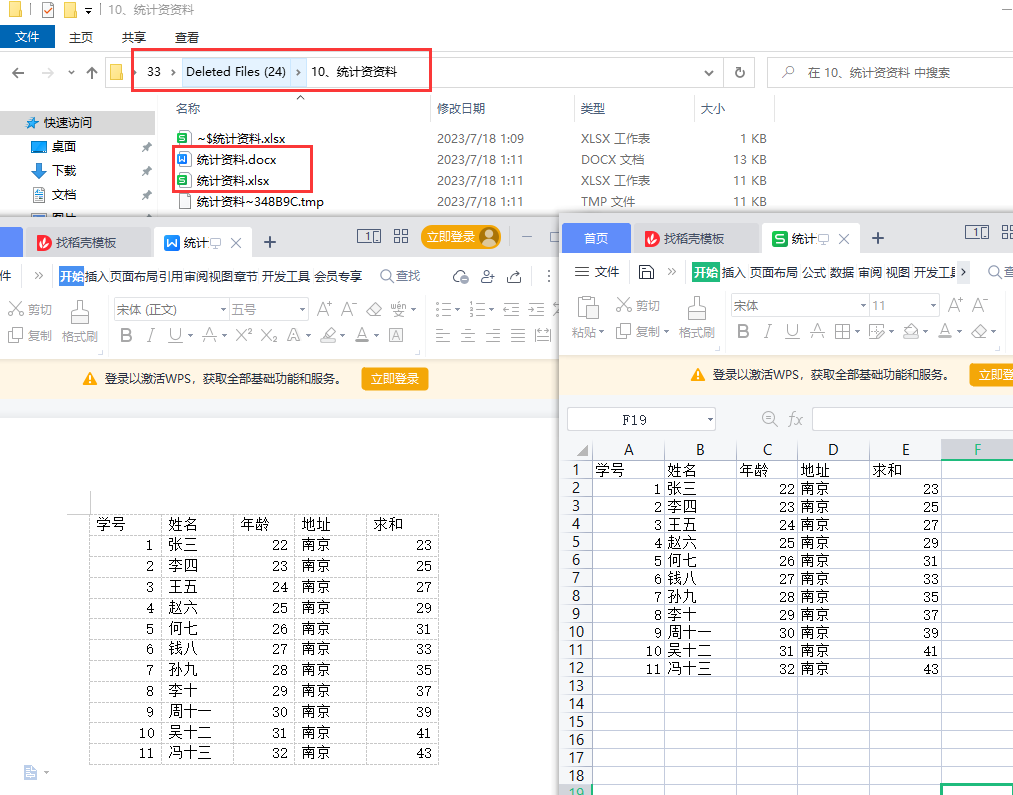Image resolution: width=1013 pixels, height=795 pixels.
Task: Clear formatting with eraser icon in Writer
Action: click(x=374, y=309)
